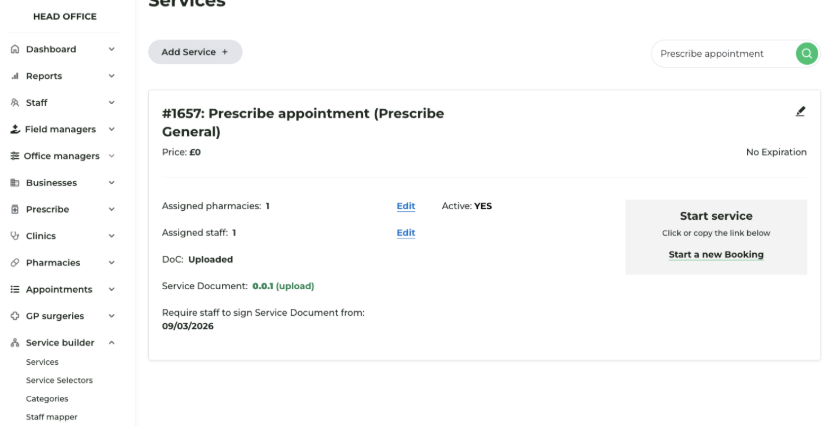Click Edit next to Assigned pharmacies
This screenshot has height=426, width=828.
tap(406, 206)
